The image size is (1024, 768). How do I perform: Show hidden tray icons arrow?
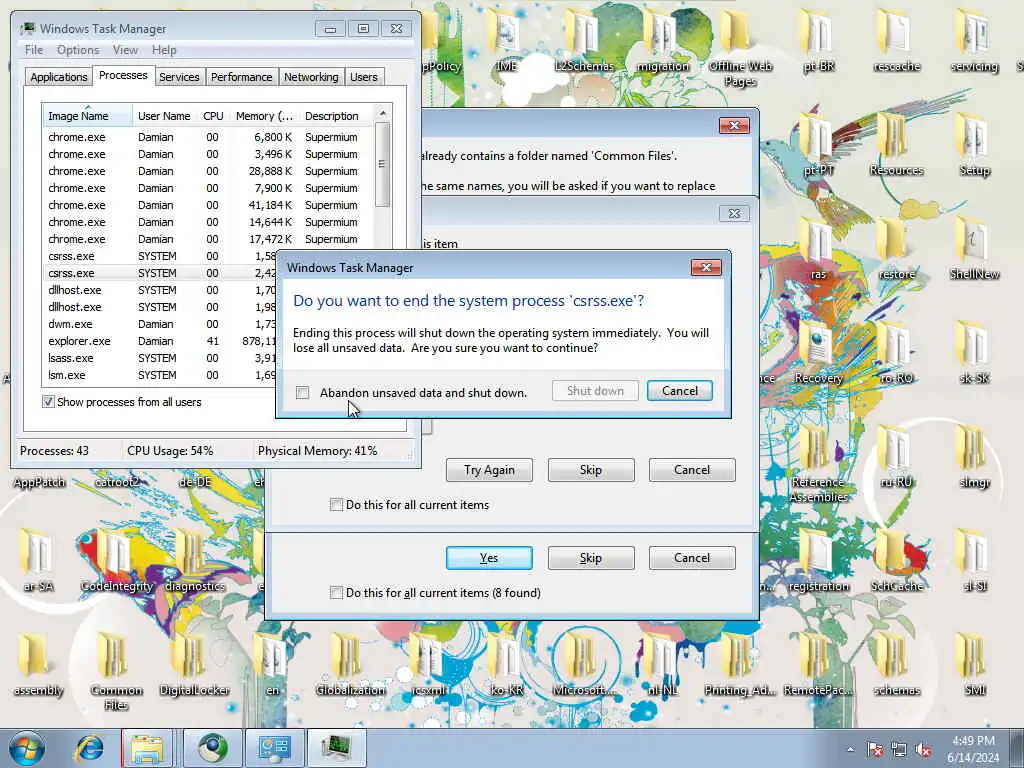tap(850, 750)
